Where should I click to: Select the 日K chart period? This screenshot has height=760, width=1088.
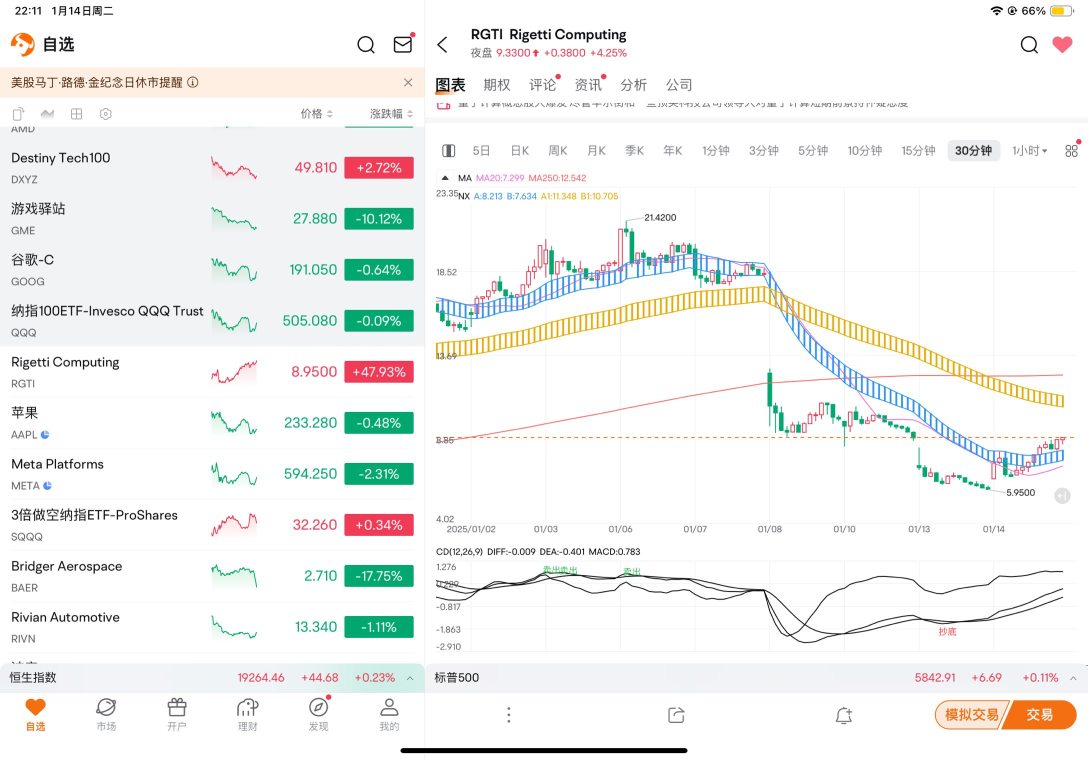click(x=520, y=151)
